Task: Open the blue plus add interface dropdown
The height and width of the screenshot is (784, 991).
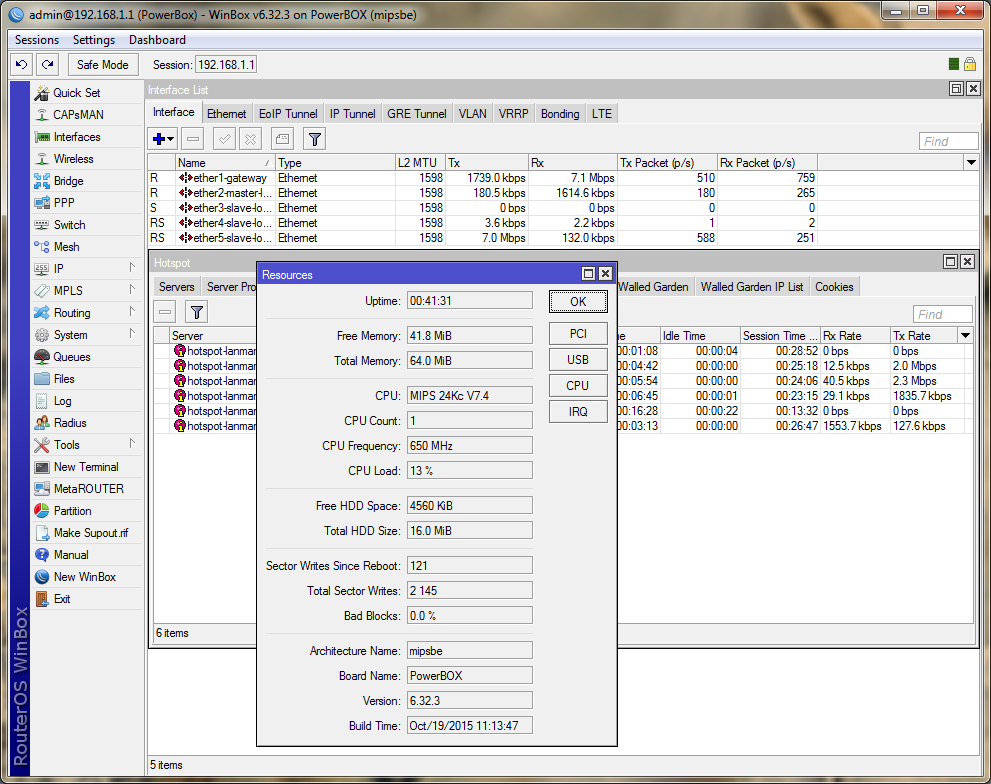Action: 163,139
